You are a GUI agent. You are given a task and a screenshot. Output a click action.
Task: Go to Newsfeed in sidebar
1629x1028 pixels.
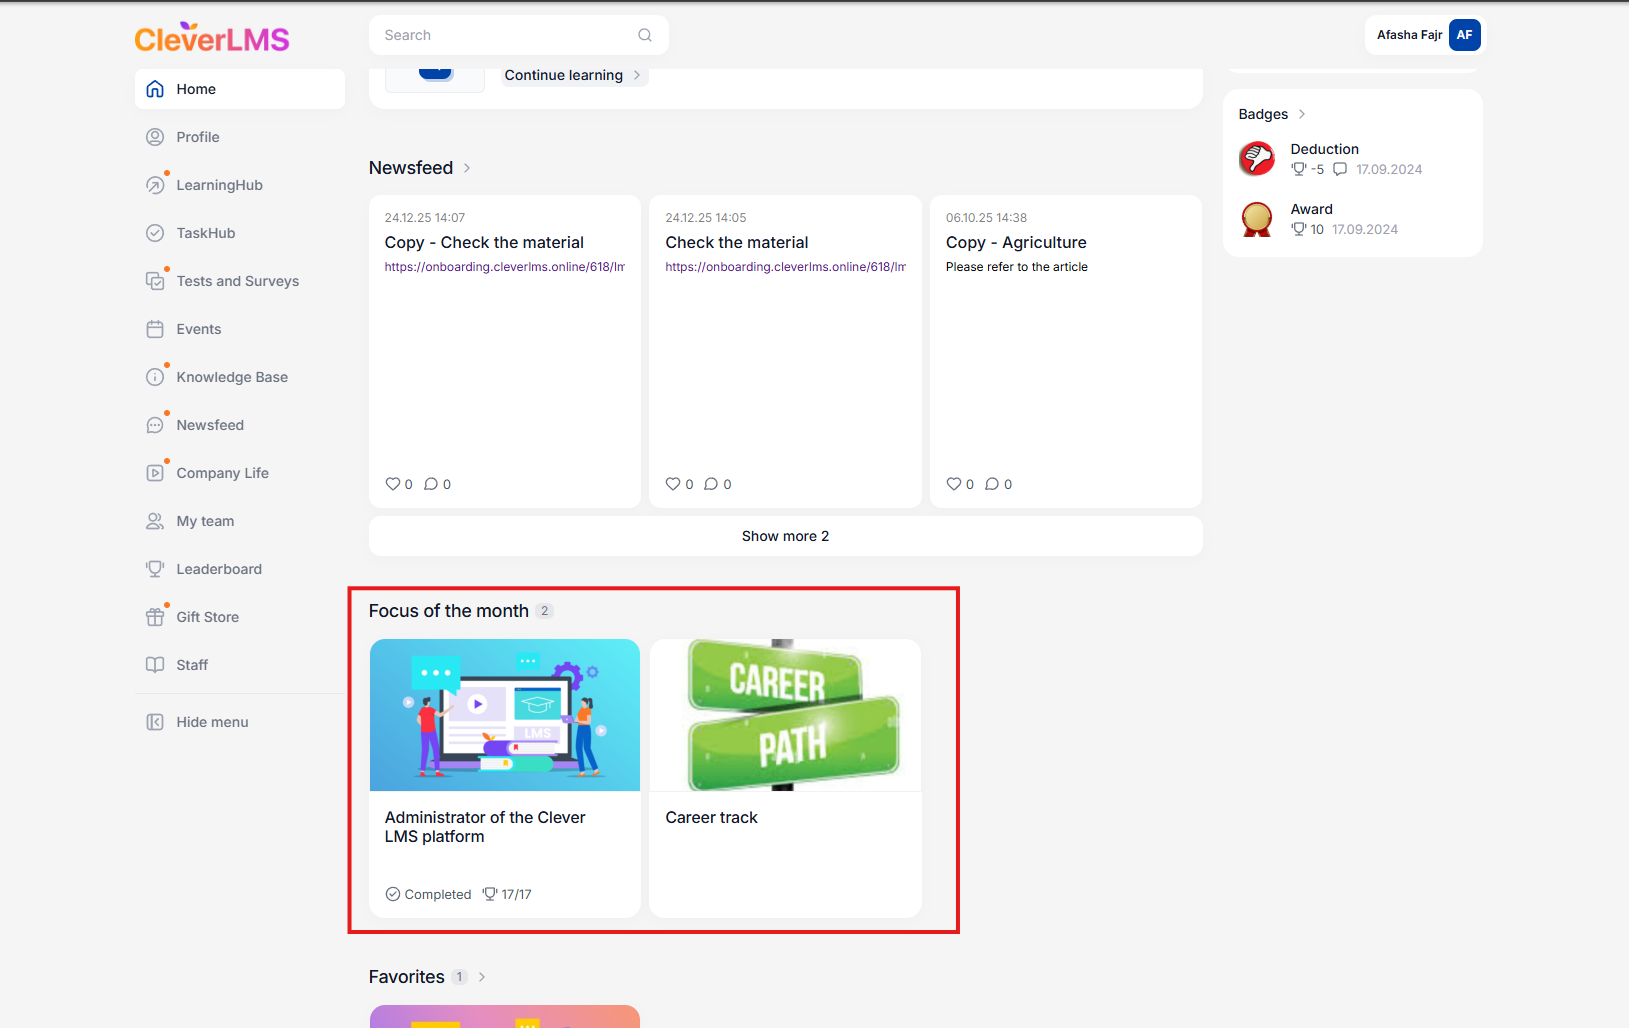click(x=240, y=425)
